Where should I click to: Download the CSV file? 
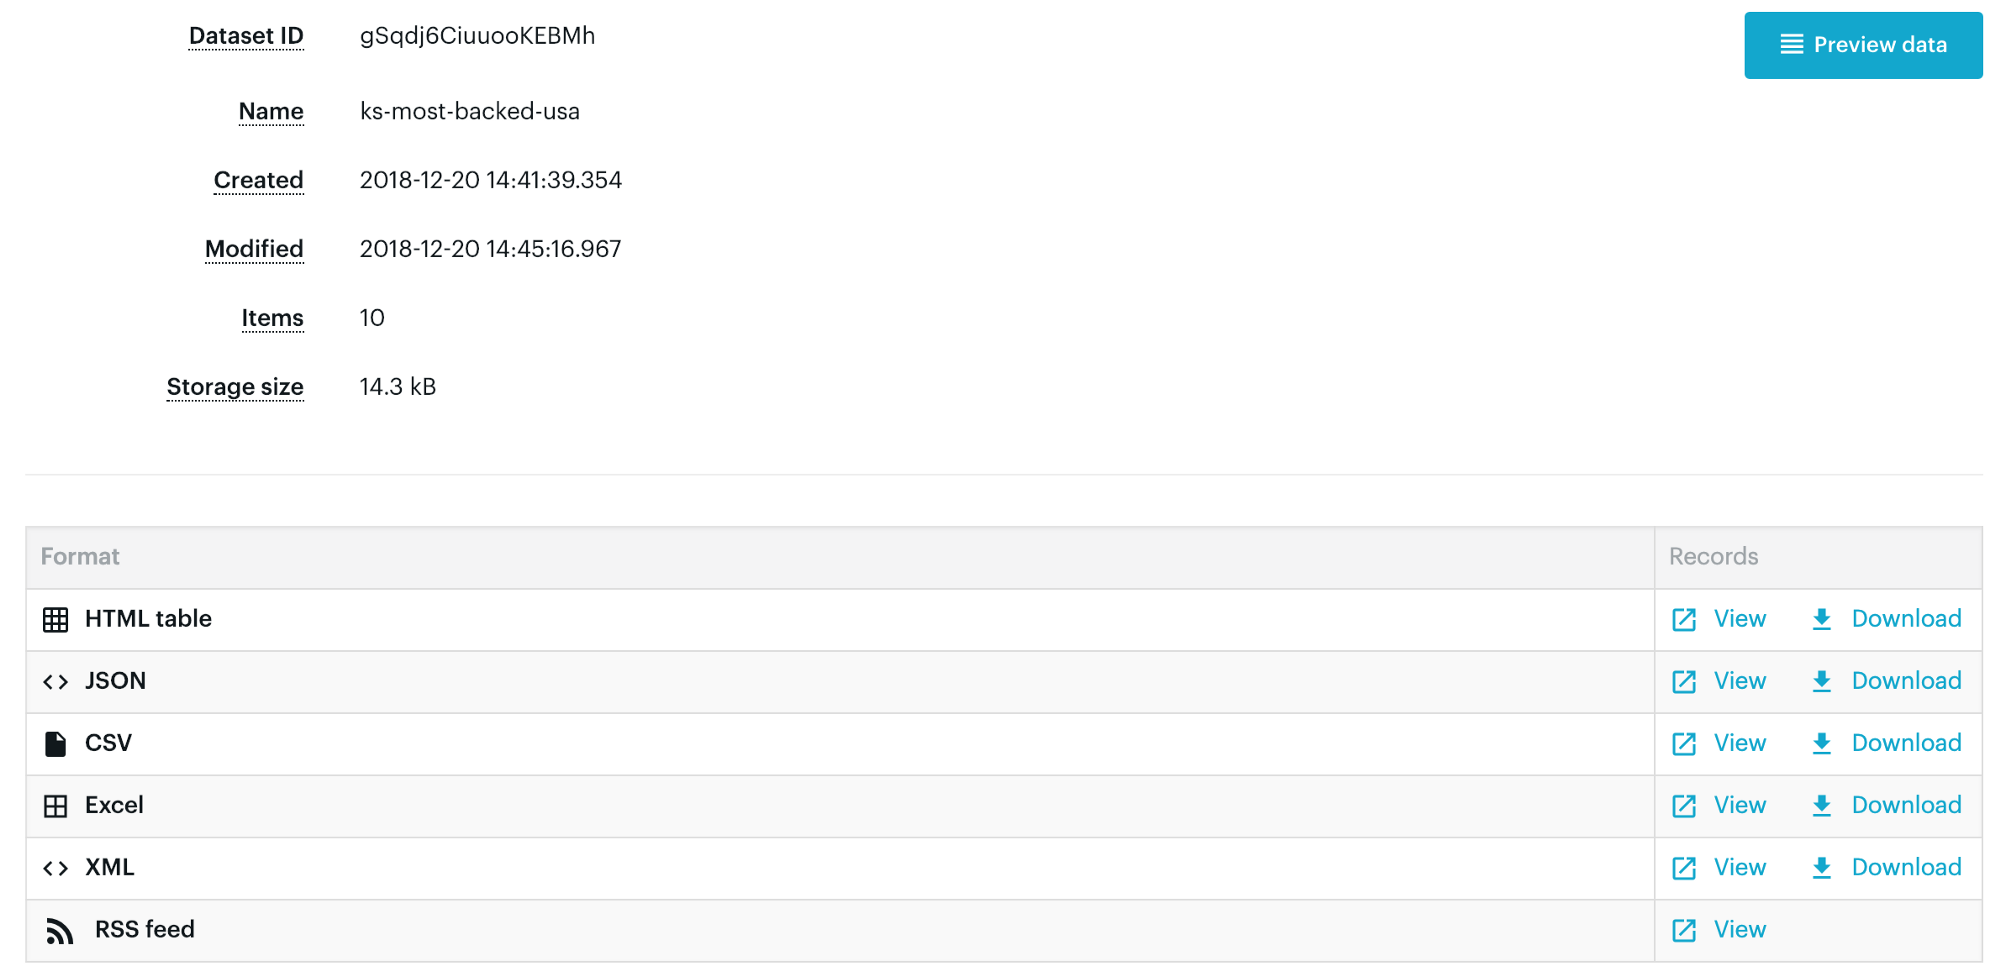[1906, 743]
